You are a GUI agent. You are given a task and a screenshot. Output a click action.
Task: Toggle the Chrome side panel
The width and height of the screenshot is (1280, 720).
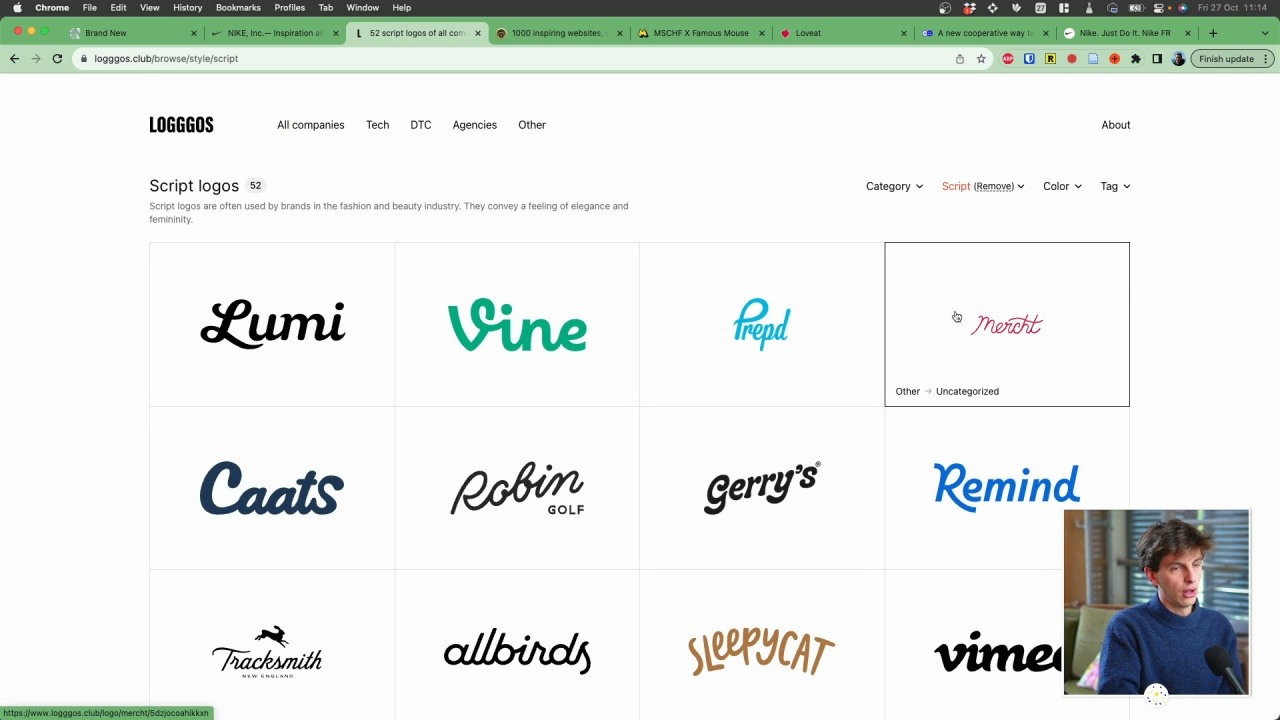tap(1157, 59)
